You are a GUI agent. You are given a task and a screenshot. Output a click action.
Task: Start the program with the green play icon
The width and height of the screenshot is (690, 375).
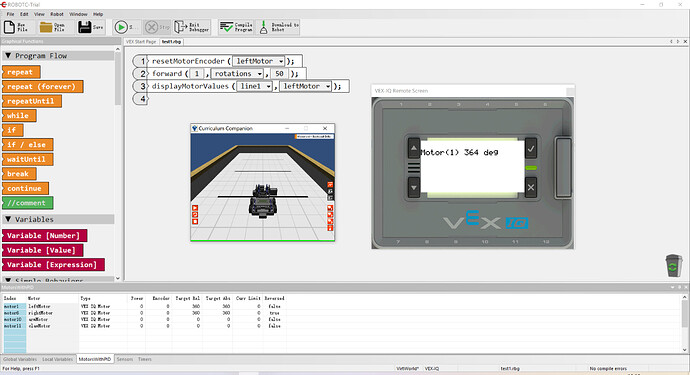[x=121, y=27]
